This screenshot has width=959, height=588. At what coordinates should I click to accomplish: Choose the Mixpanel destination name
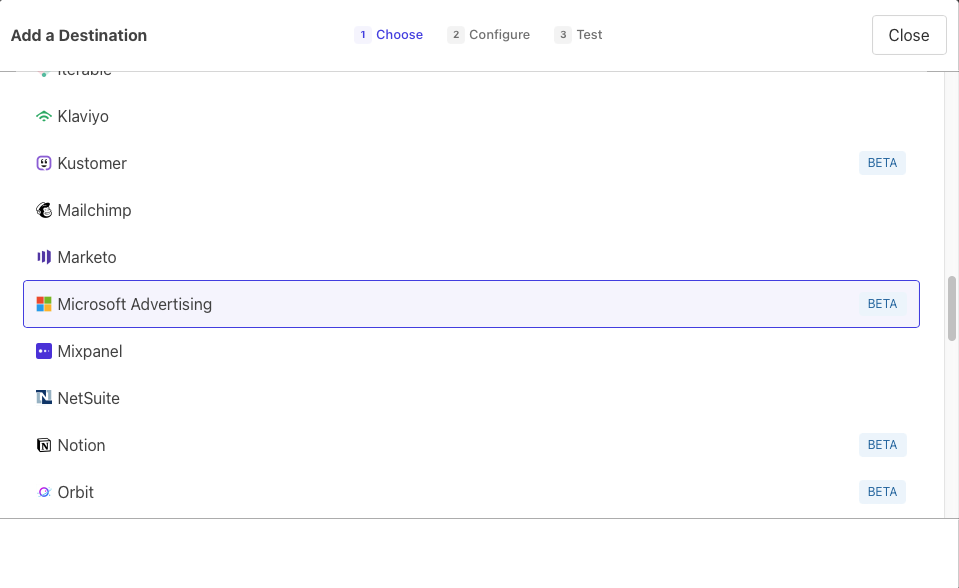90,352
